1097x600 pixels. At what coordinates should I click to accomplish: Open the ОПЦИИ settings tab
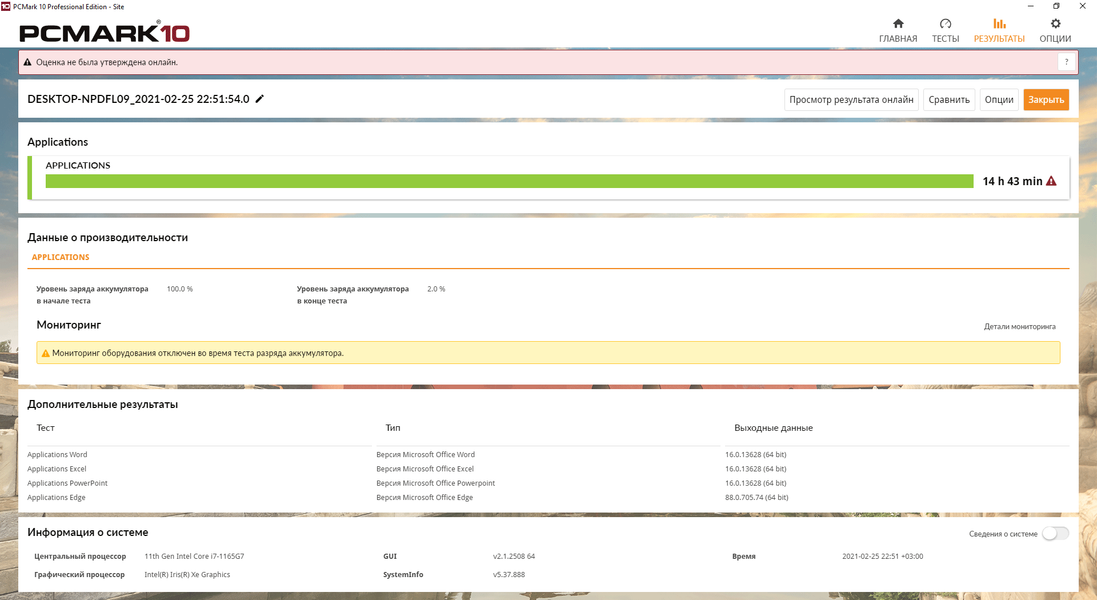click(x=1055, y=31)
